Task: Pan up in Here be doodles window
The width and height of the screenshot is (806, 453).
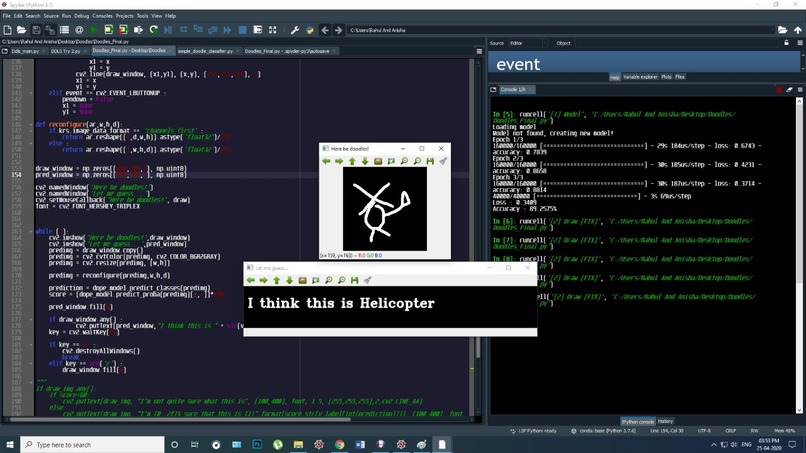Action: click(352, 161)
